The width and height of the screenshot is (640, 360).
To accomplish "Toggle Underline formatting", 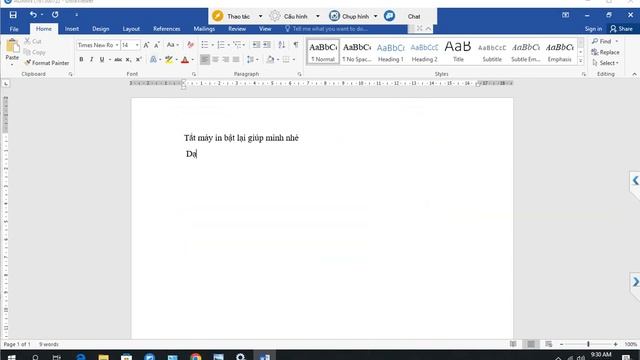I will click(x=102, y=60).
